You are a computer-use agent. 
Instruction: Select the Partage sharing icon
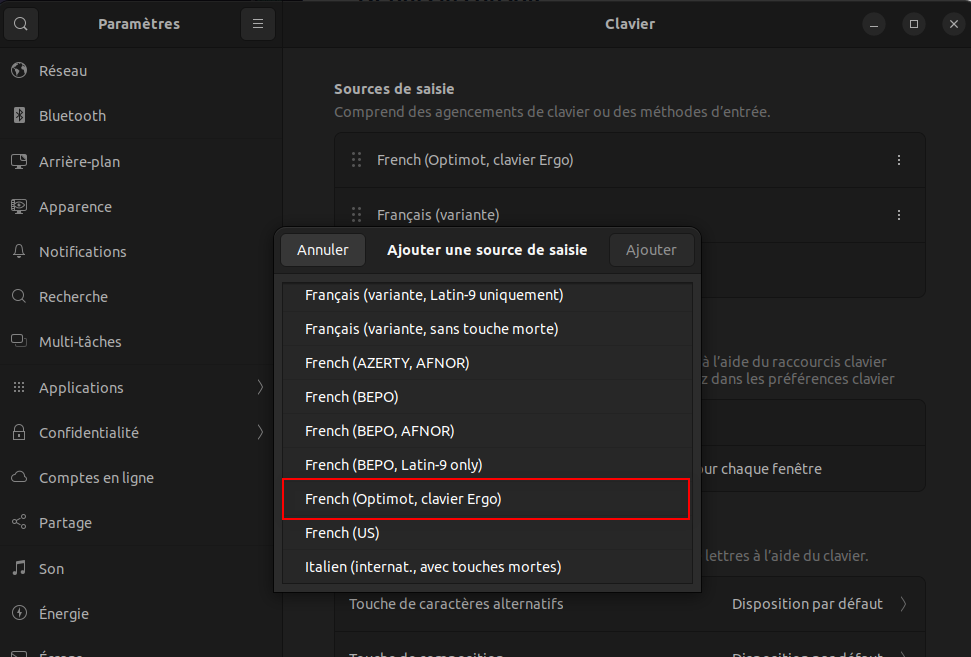tap(19, 522)
